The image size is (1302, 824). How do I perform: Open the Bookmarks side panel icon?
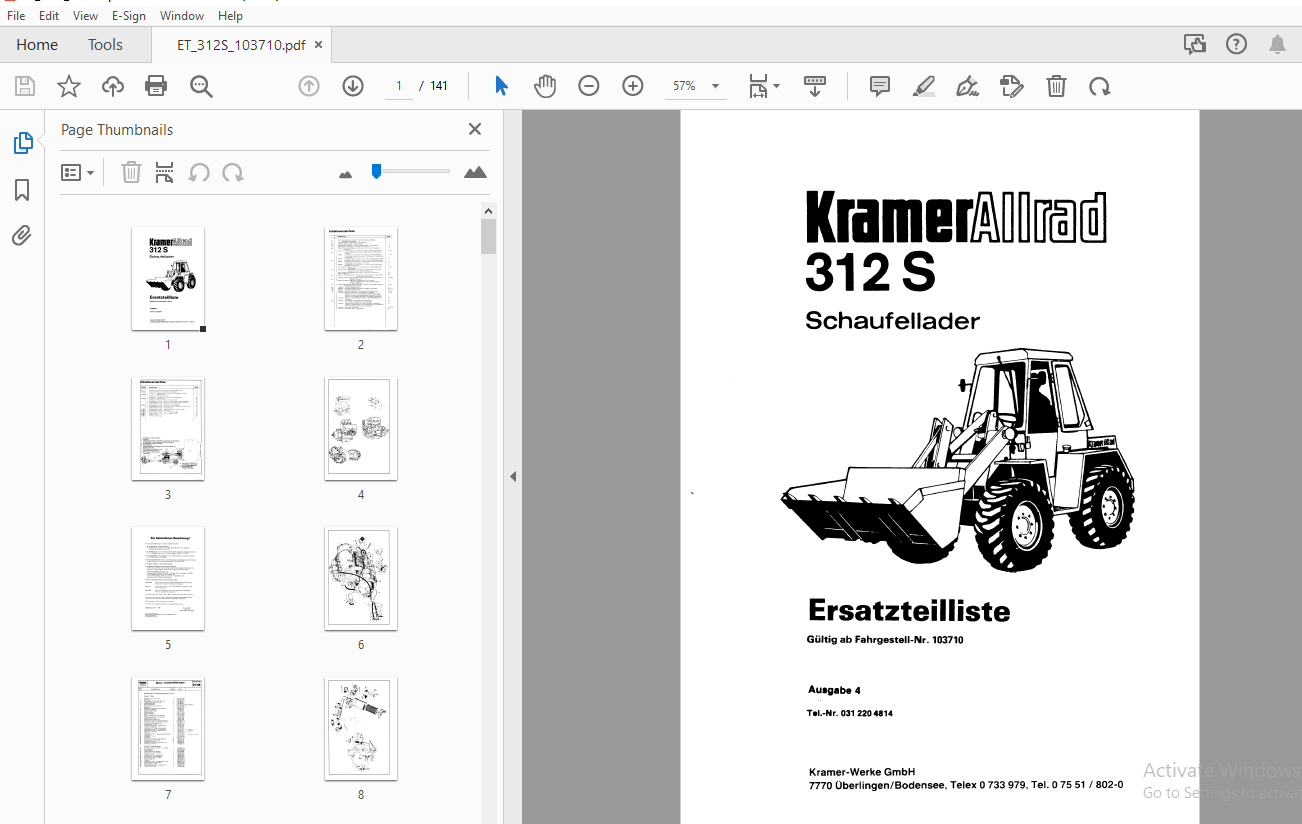pos(22,190)
